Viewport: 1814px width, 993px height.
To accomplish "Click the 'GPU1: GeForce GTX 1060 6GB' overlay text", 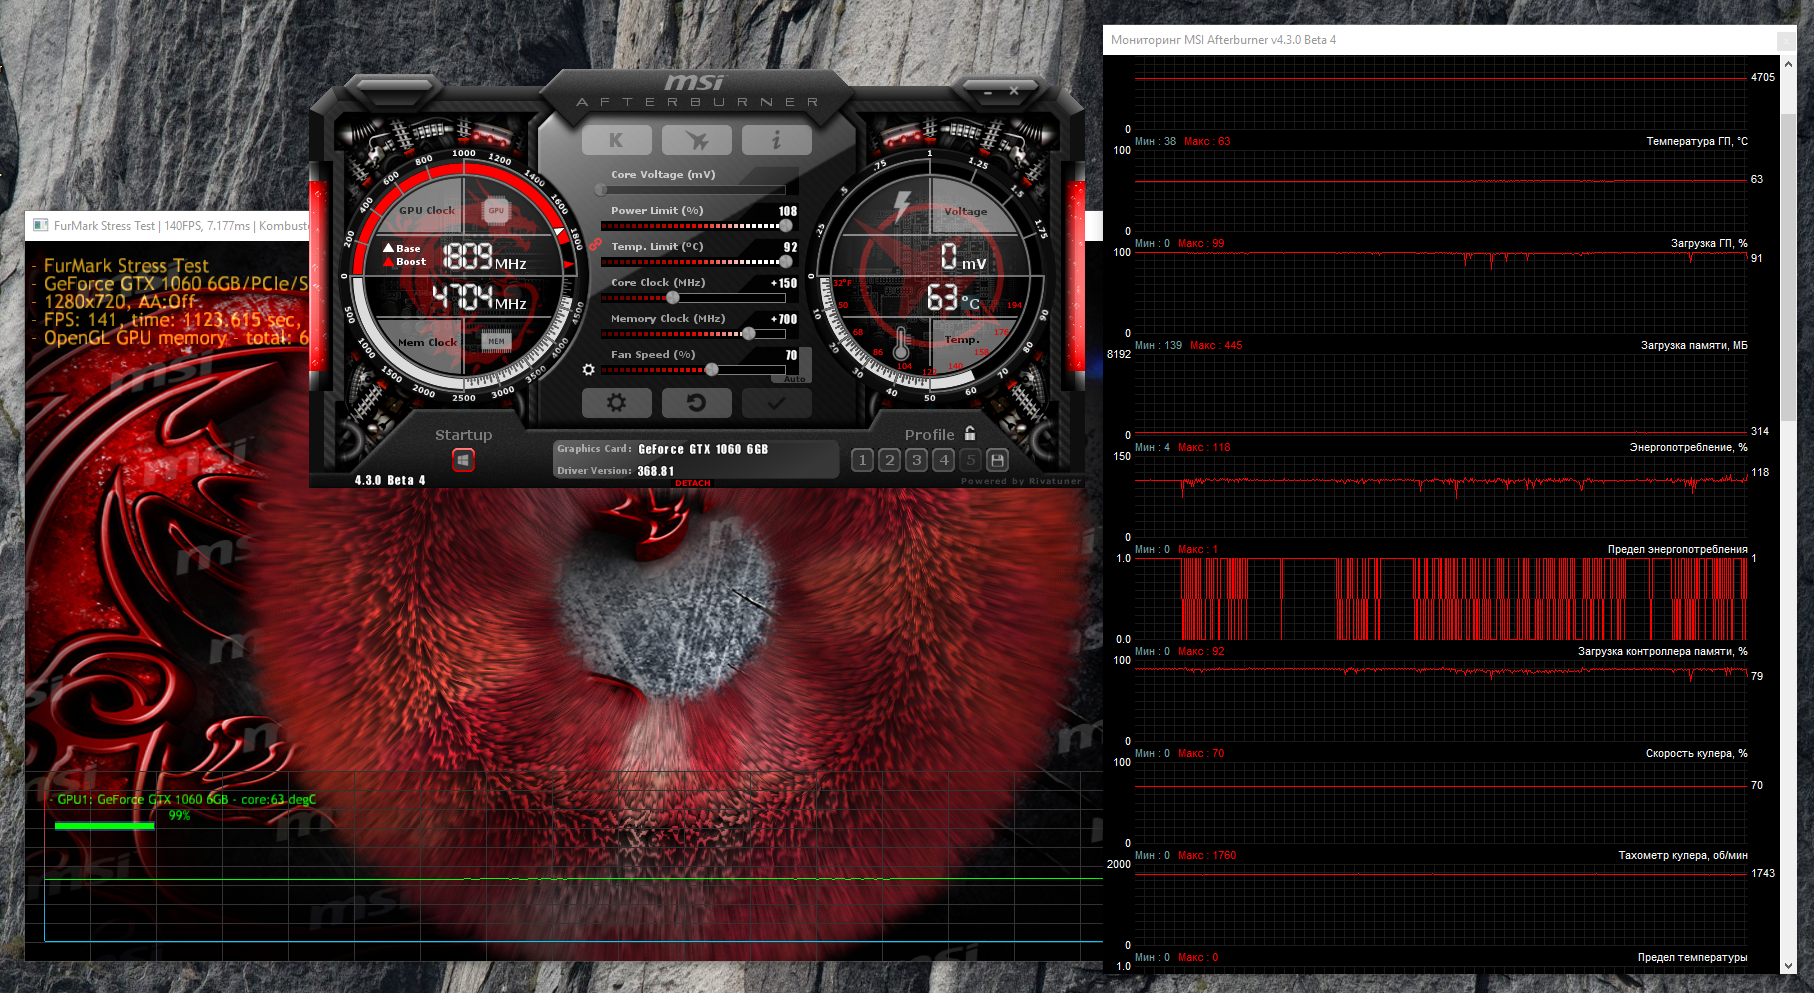I will [143, 799].
